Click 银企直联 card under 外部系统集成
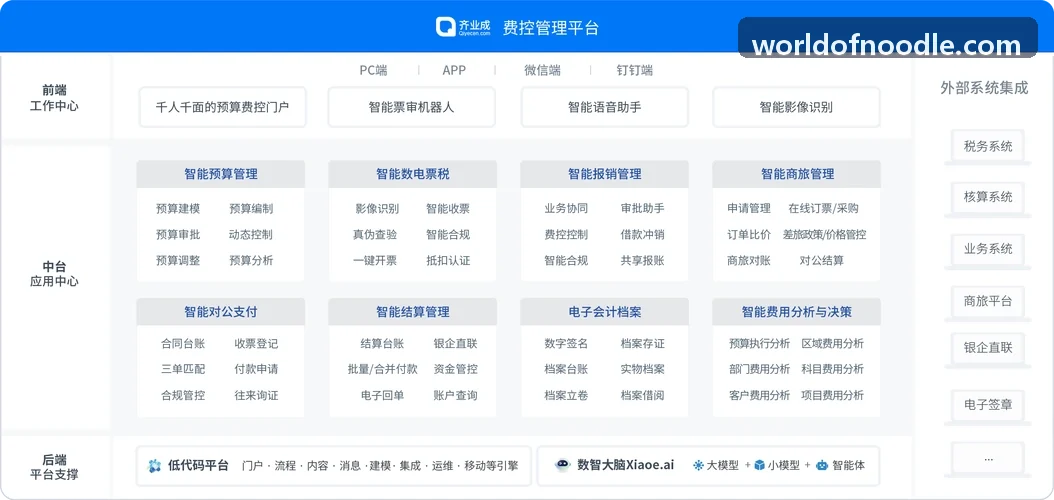This screenshot has height=500, width=1054. point(988,348)
